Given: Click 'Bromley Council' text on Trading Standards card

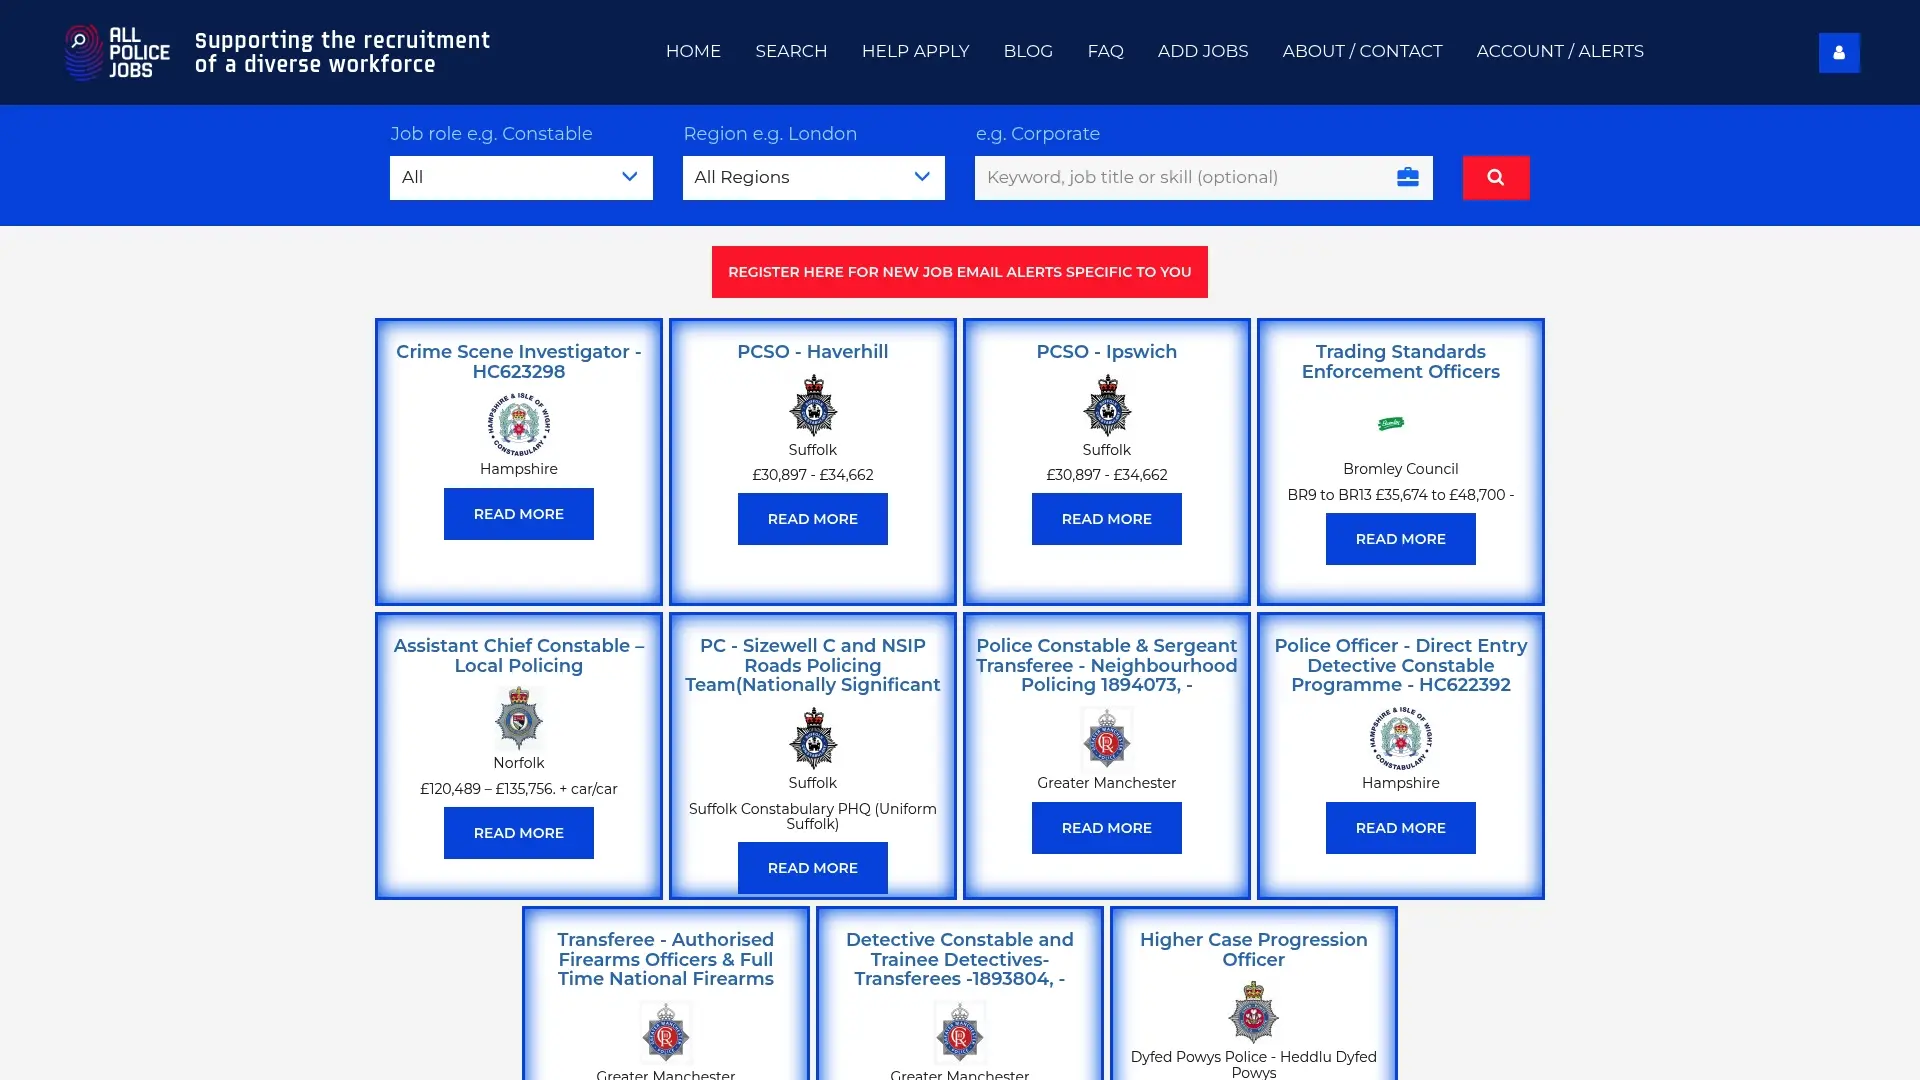Looking at the screenshot, I should point(1401,469).
